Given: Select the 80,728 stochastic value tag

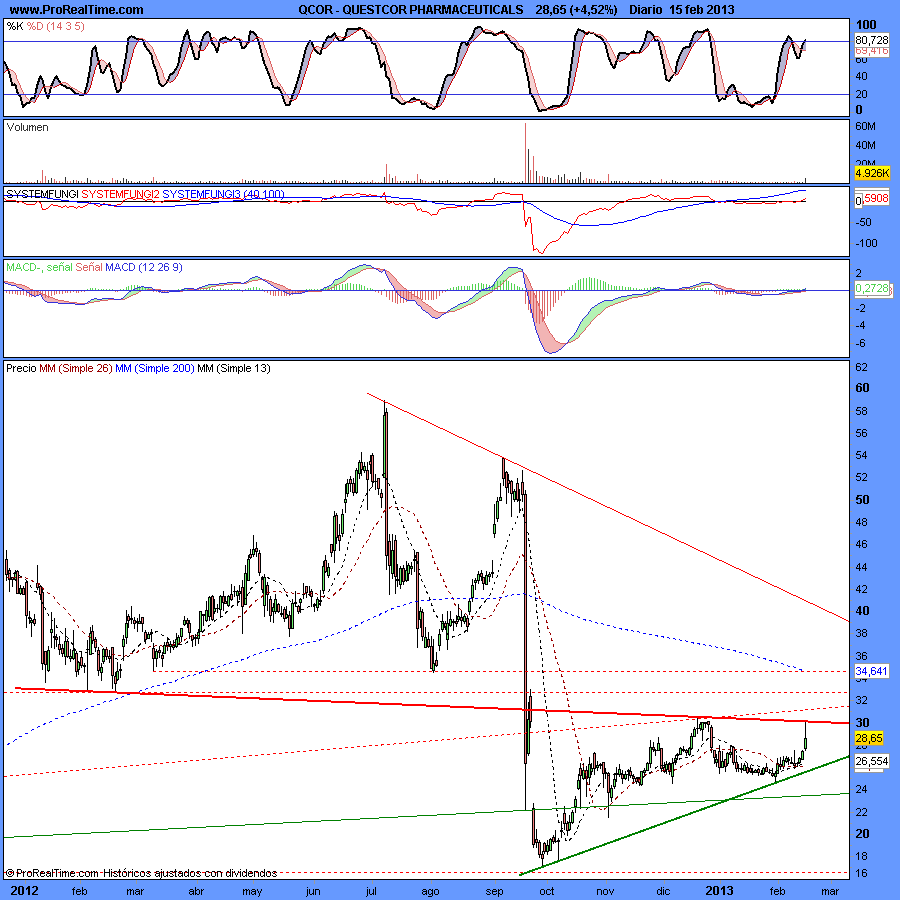Looking at the screenshot, I should (x=872, y=40).
